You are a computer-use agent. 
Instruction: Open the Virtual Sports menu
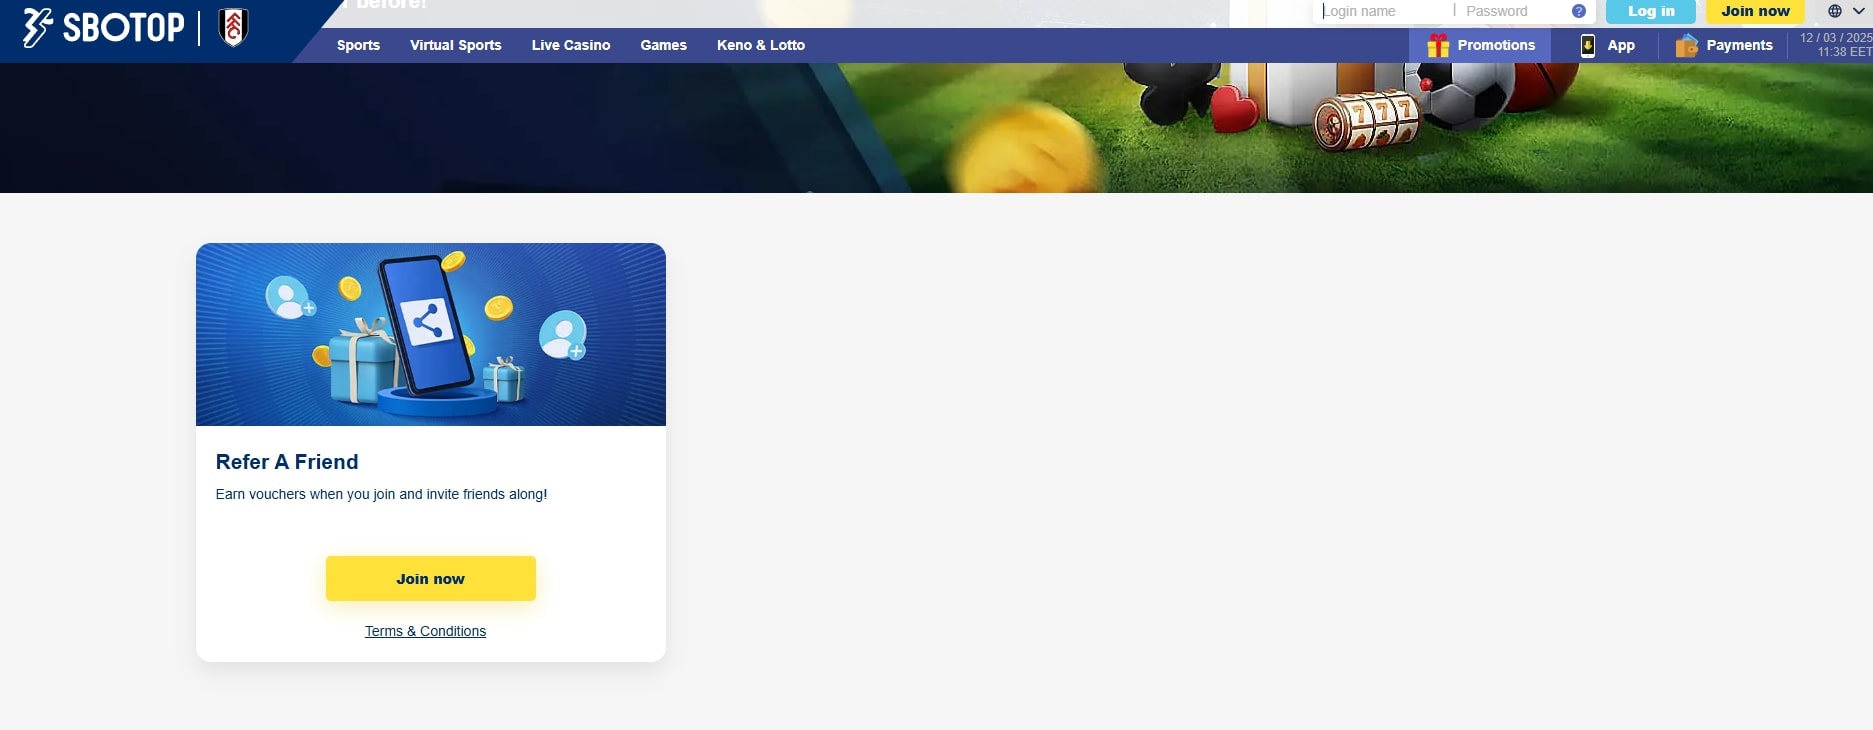pos(456,45)
